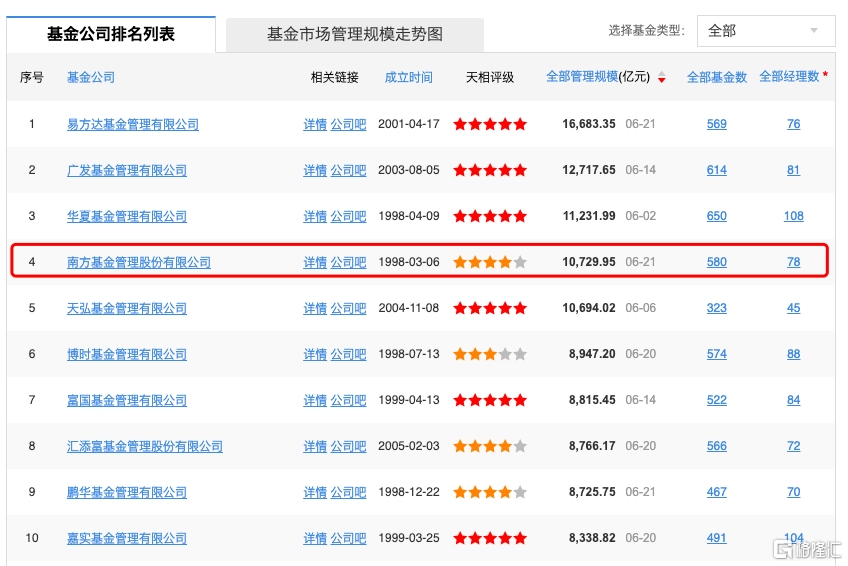Select the 10,729.95 scale value text
Screen dimensions: 848x566
pyautogui.click(x=589, y=262)
